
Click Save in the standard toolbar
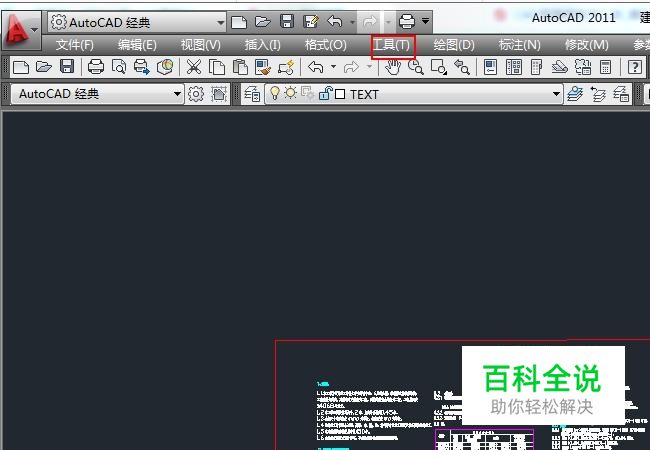tap(67, 67)
